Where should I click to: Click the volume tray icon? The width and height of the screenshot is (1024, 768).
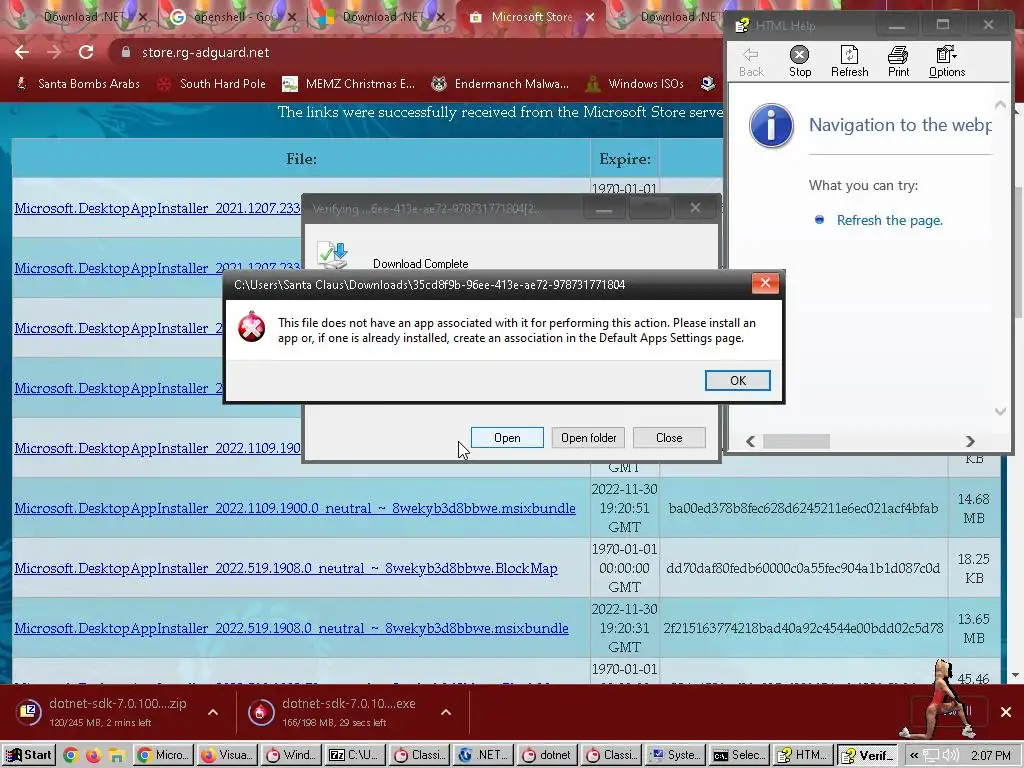coord(951,756)
